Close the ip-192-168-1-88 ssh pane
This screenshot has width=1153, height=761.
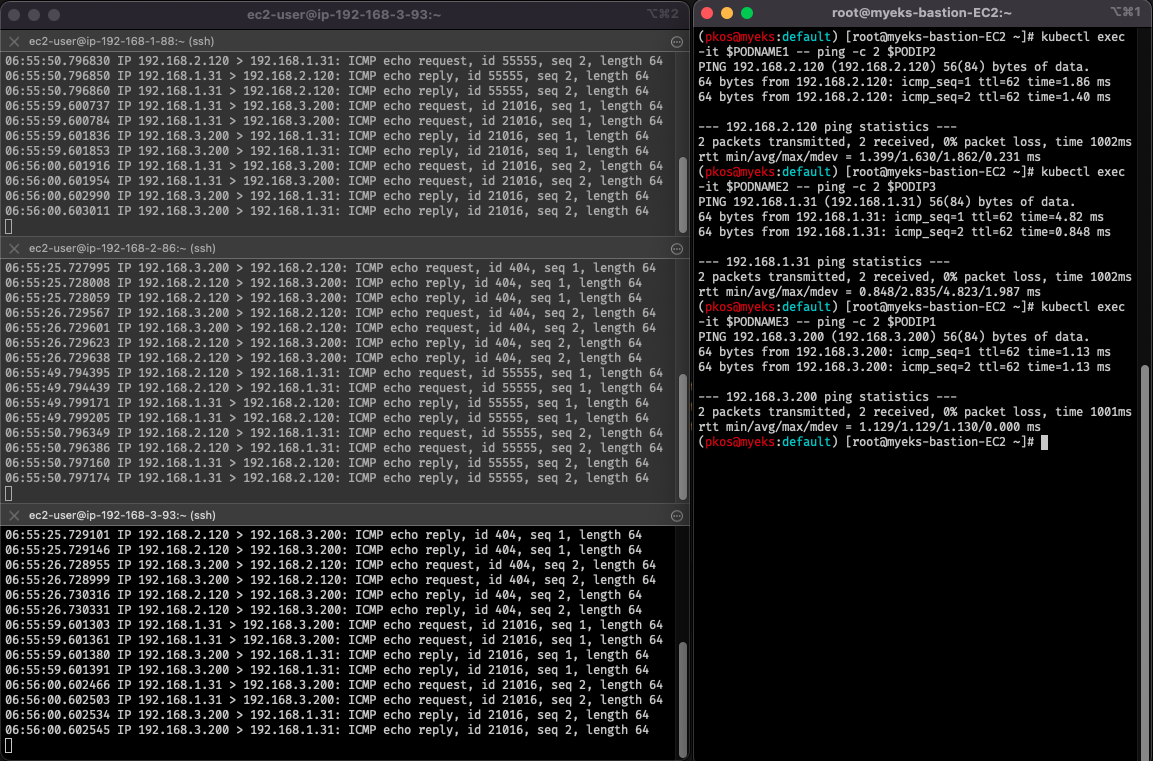coord(13,42)
